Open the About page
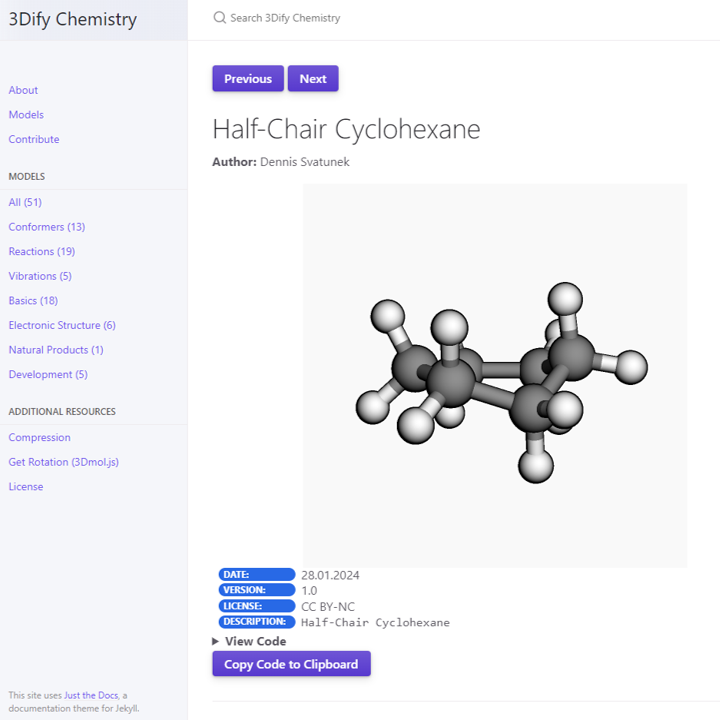Image resolution: width=720 pixels, height=720 pixels. coord(23,90)
